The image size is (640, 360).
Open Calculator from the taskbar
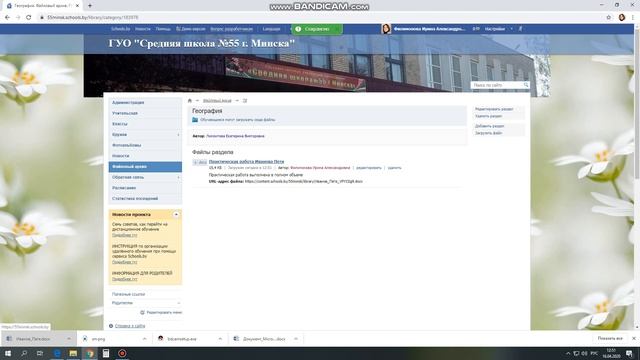pos(106,353)
